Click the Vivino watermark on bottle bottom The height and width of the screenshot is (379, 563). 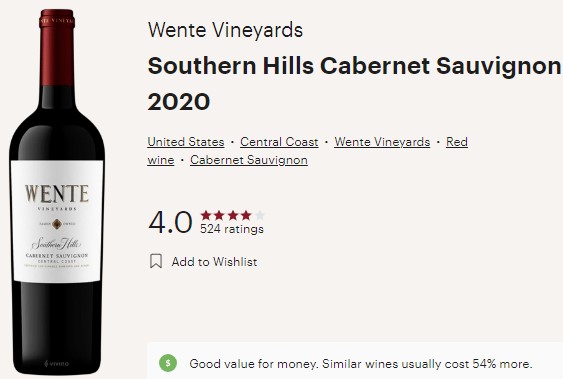point(56,364)
